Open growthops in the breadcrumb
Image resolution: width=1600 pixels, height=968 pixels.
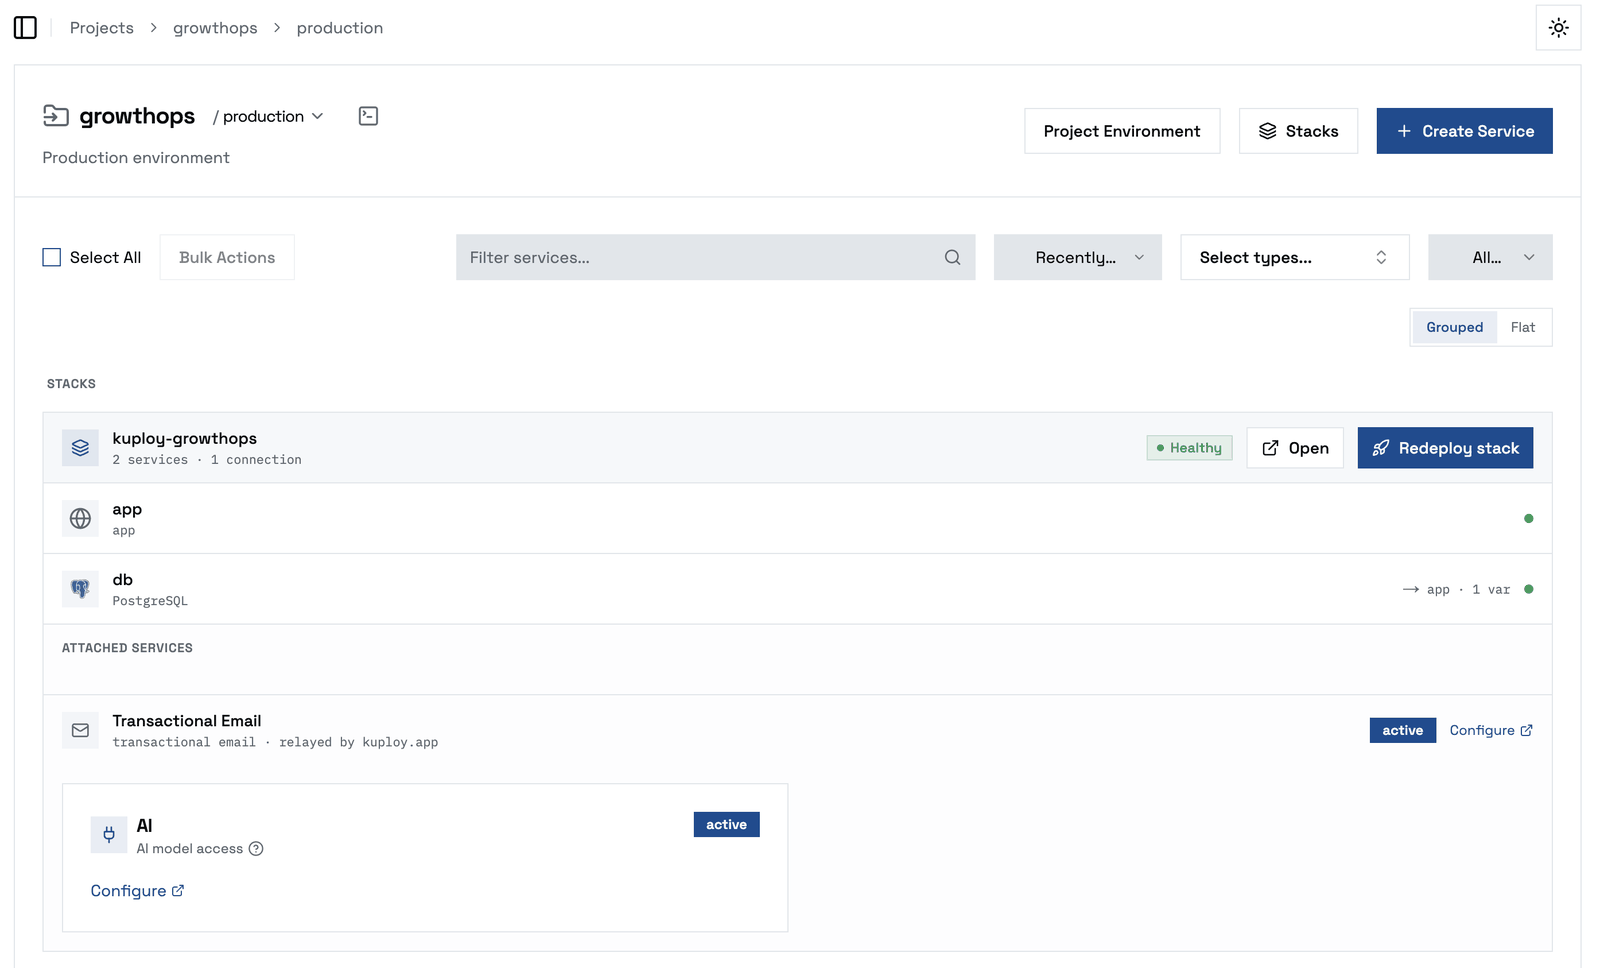[215, 28]
